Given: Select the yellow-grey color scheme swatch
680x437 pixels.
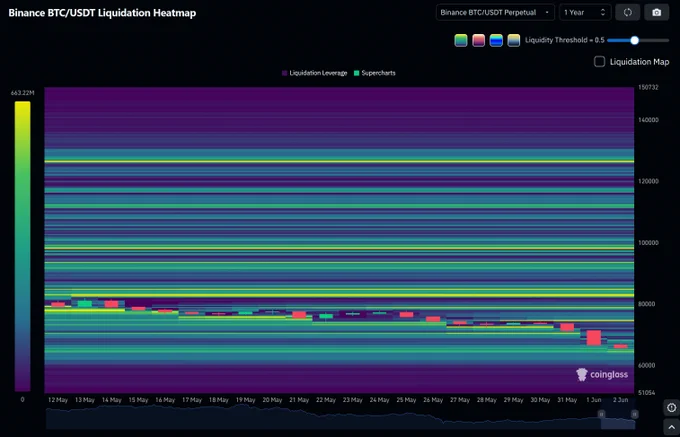Looking at the screenshot, I should coord(513,40).
